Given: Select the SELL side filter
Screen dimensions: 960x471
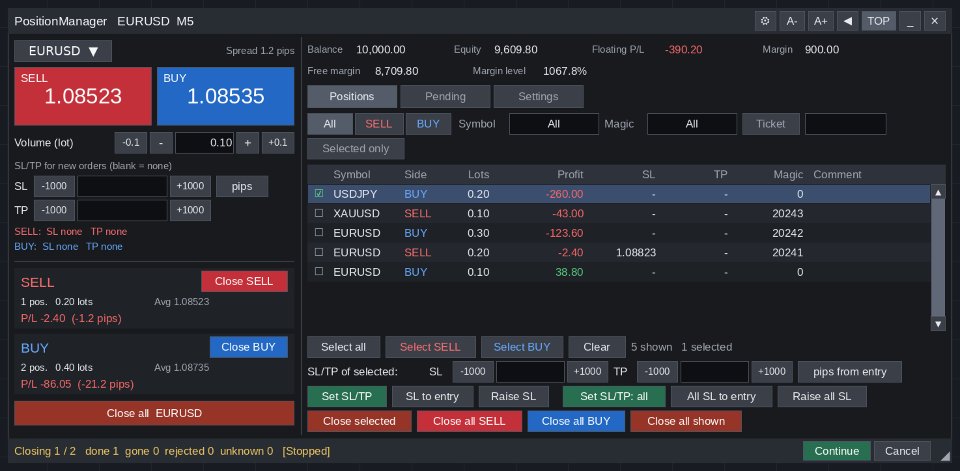Looking at the screenshot, I should point(379,124).
